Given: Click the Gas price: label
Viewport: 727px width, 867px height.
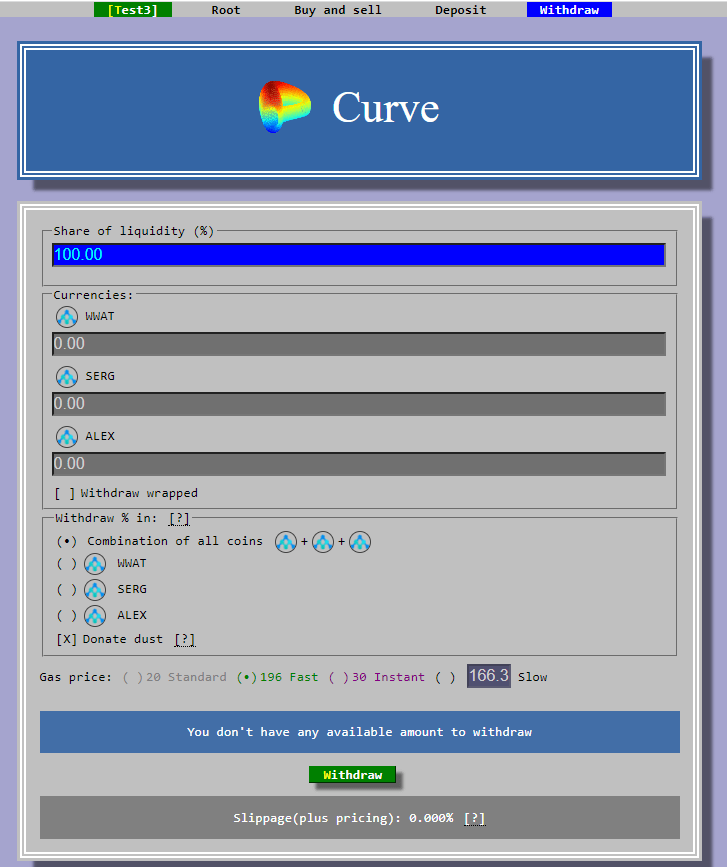Looking at the screenshot, I should tap(75, 677).
